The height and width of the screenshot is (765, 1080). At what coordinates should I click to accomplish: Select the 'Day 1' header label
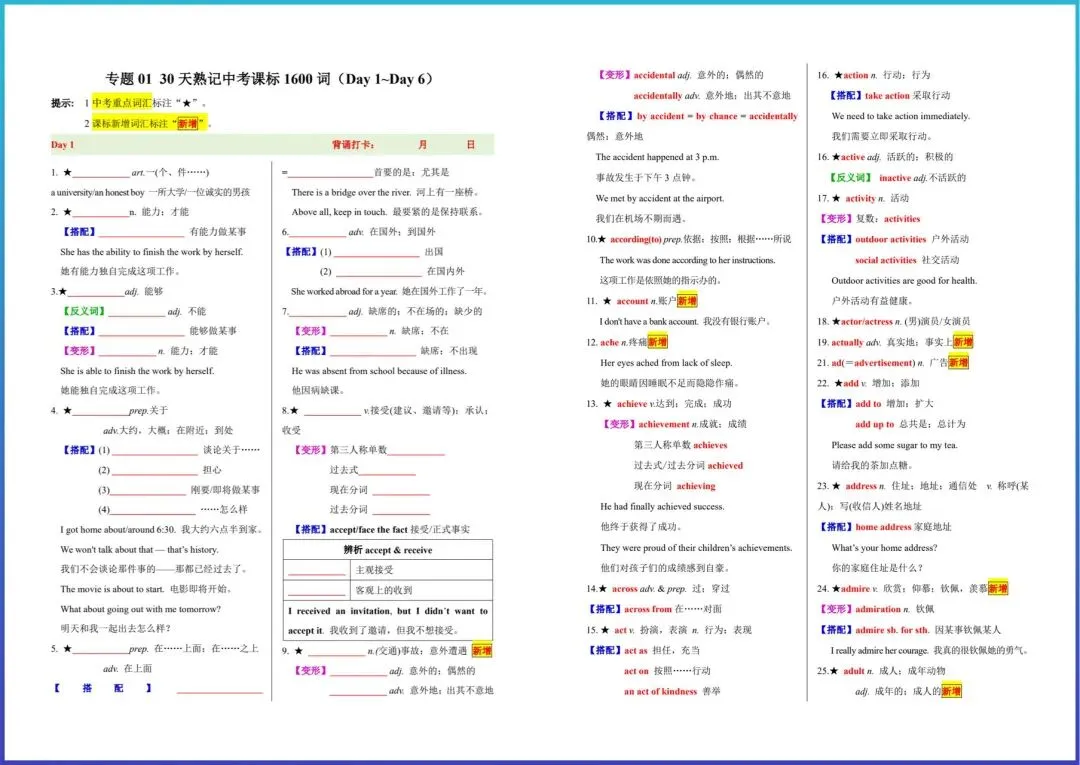click(x=62, y=145)
